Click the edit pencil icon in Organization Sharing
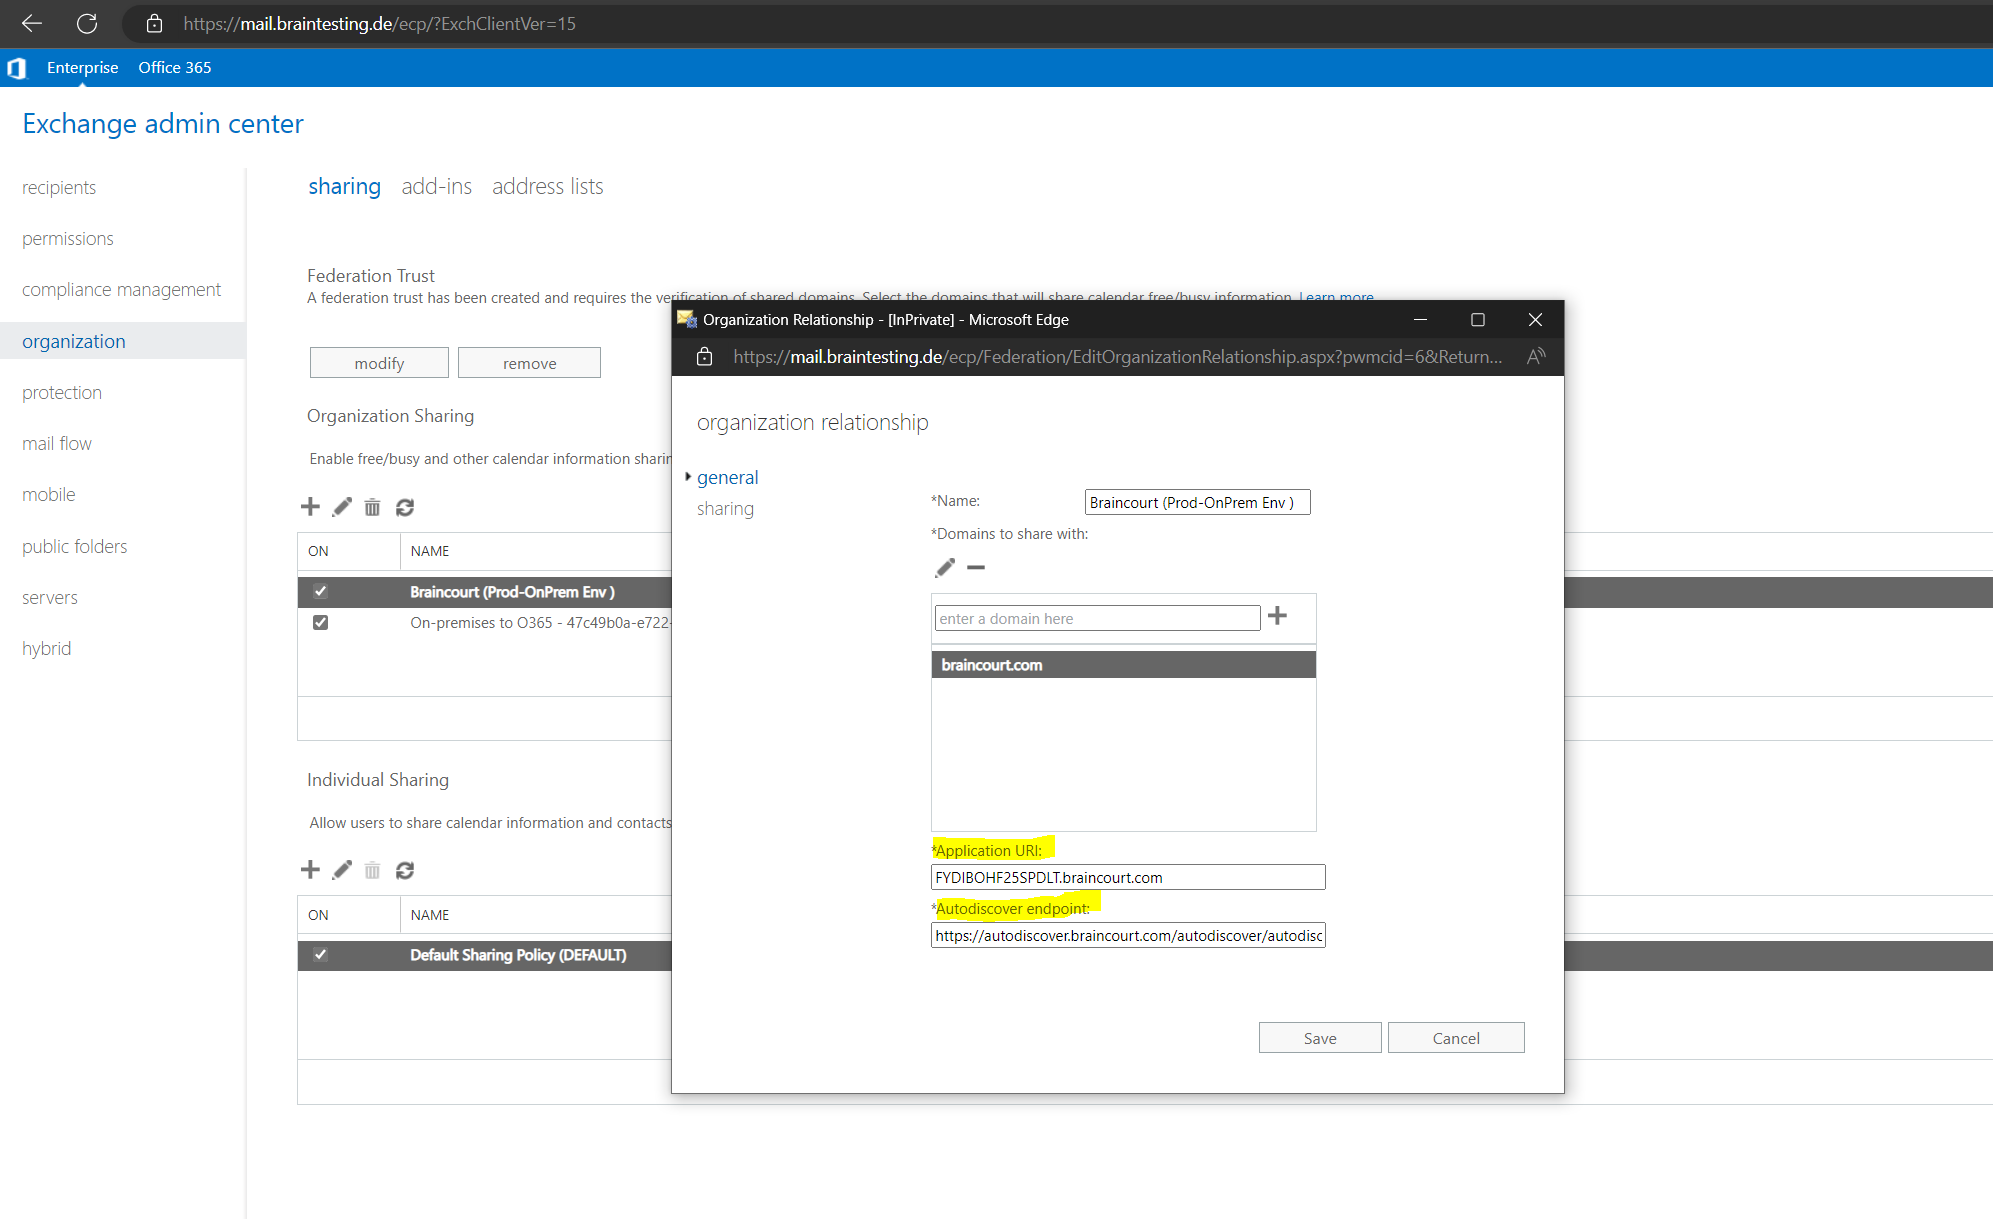Image resolution: width=1993 pixels, height=1219 pixels. 340,506
